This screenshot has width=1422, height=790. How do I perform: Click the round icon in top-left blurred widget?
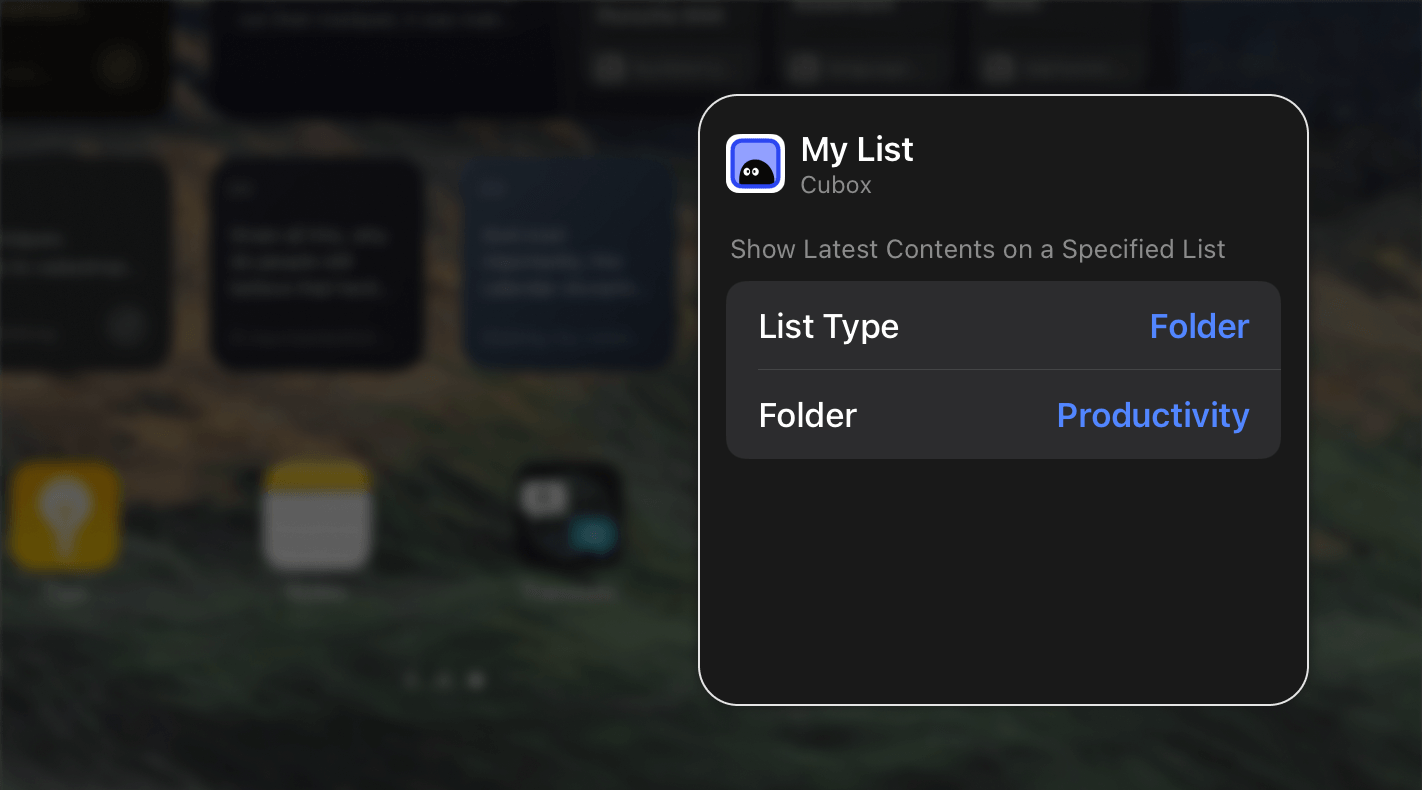coord(118,67)
